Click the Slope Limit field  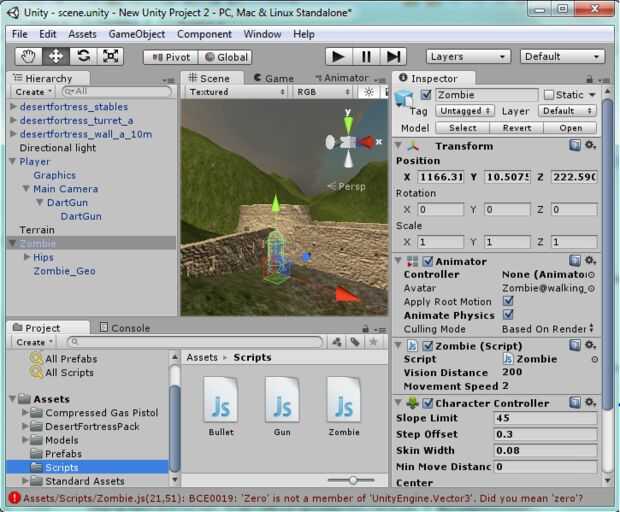pyautogui.click(x=545, y=418)
